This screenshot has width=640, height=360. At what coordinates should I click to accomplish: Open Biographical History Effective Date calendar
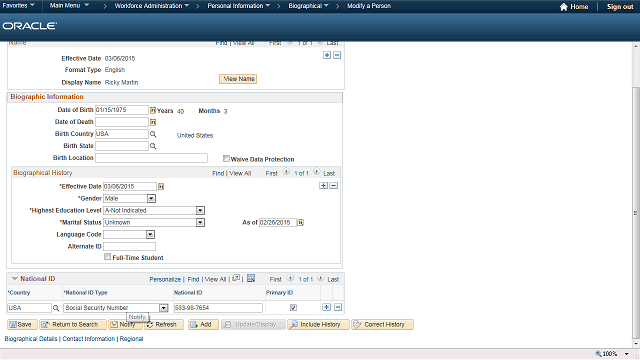(x=161, y=187)
